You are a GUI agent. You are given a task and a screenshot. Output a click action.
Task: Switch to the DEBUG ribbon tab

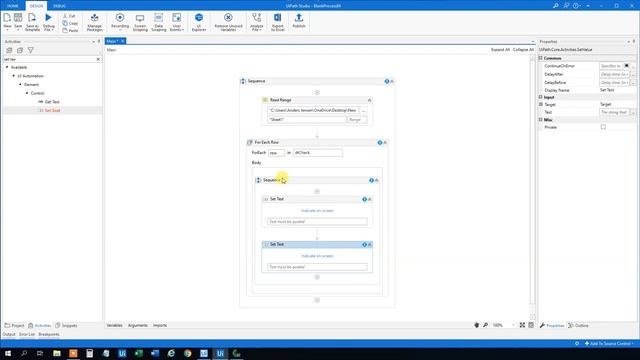(59, 6)
